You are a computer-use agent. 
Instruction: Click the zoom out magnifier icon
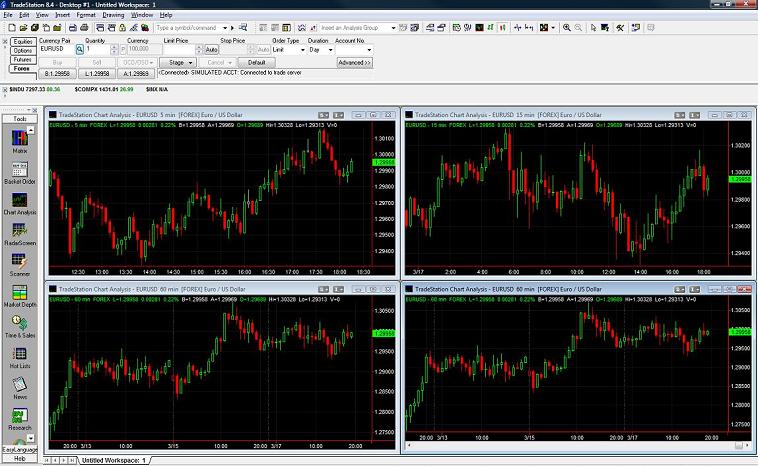578,28
